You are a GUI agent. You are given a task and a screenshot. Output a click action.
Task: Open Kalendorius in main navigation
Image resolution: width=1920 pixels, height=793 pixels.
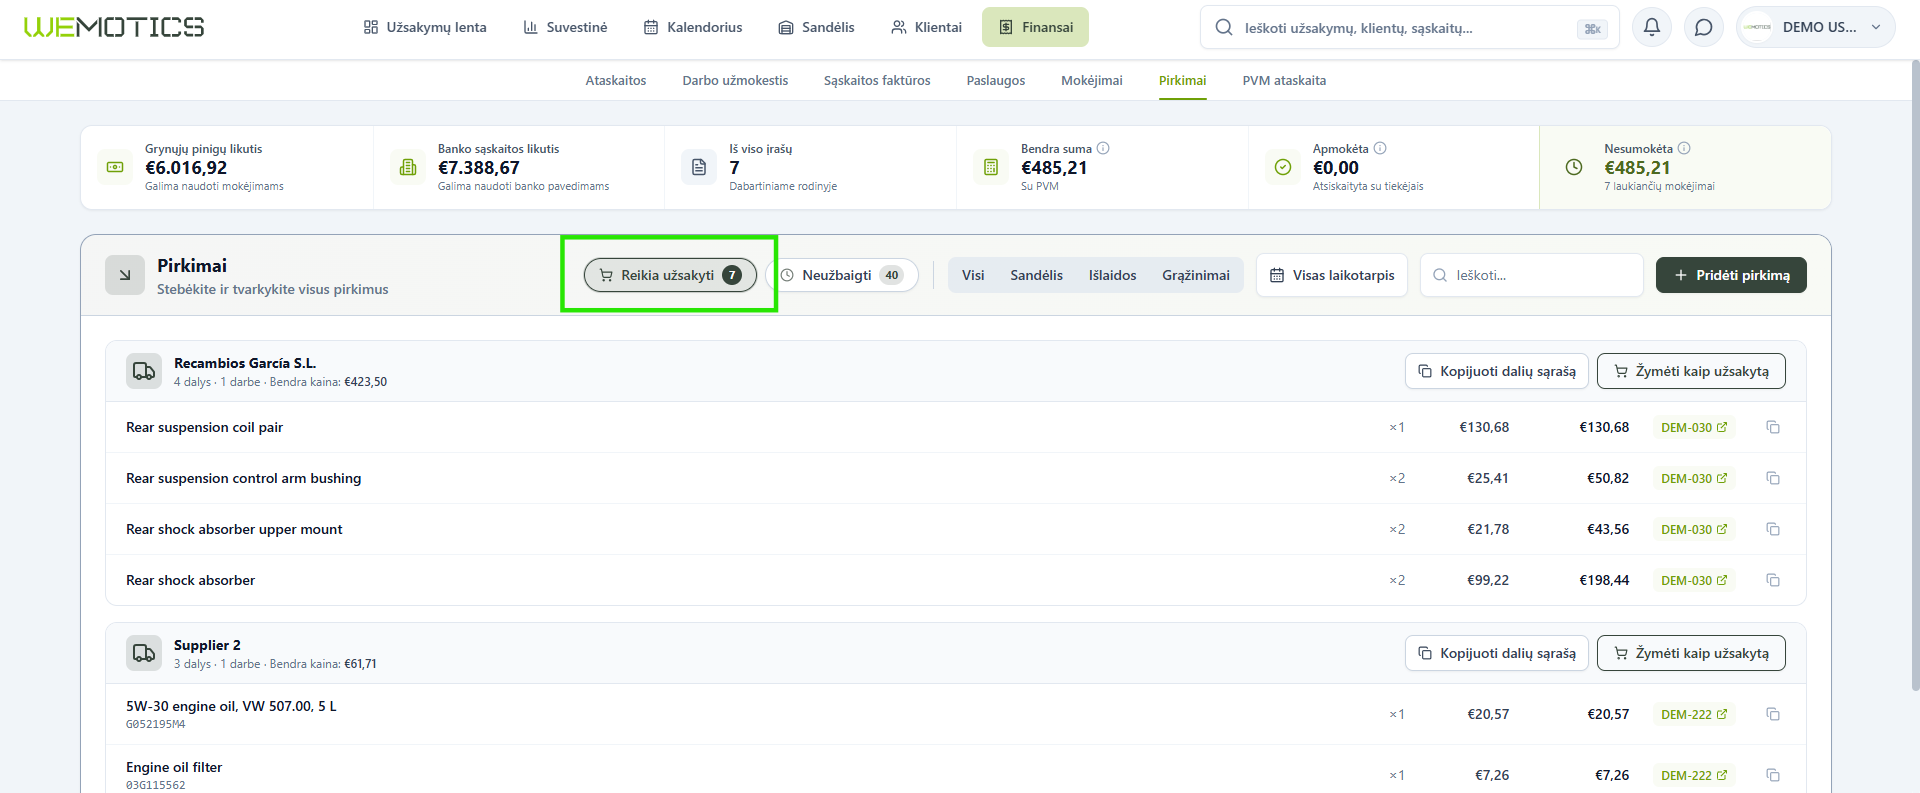693,27
